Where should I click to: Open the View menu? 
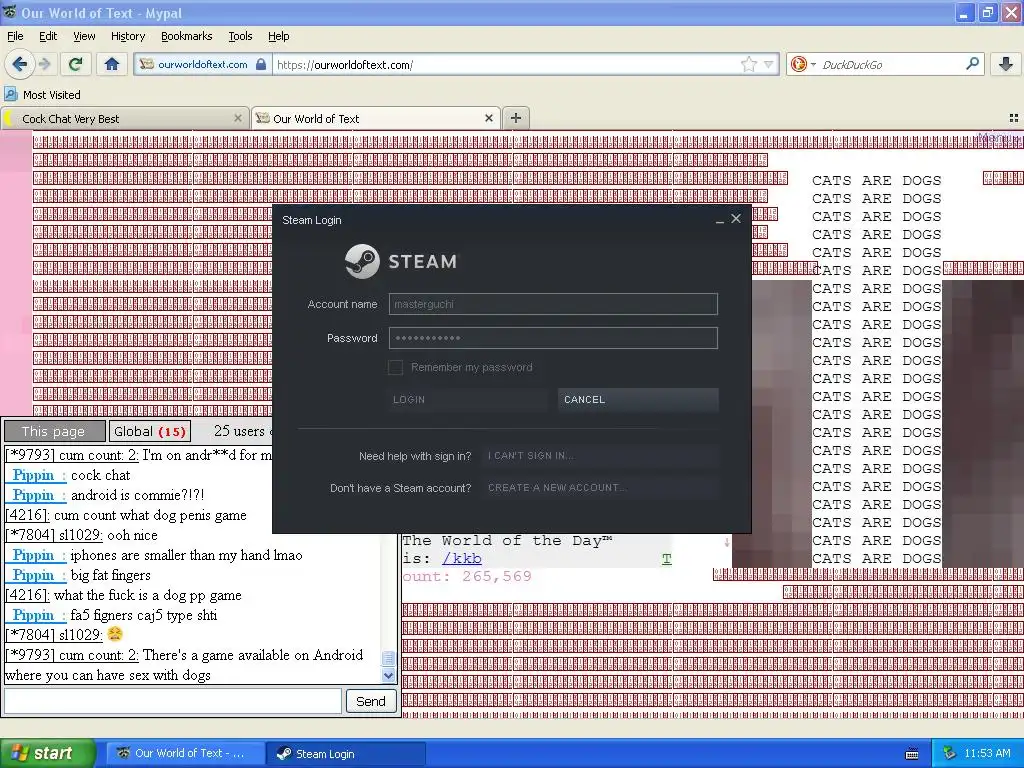click(x=84, y=36)
